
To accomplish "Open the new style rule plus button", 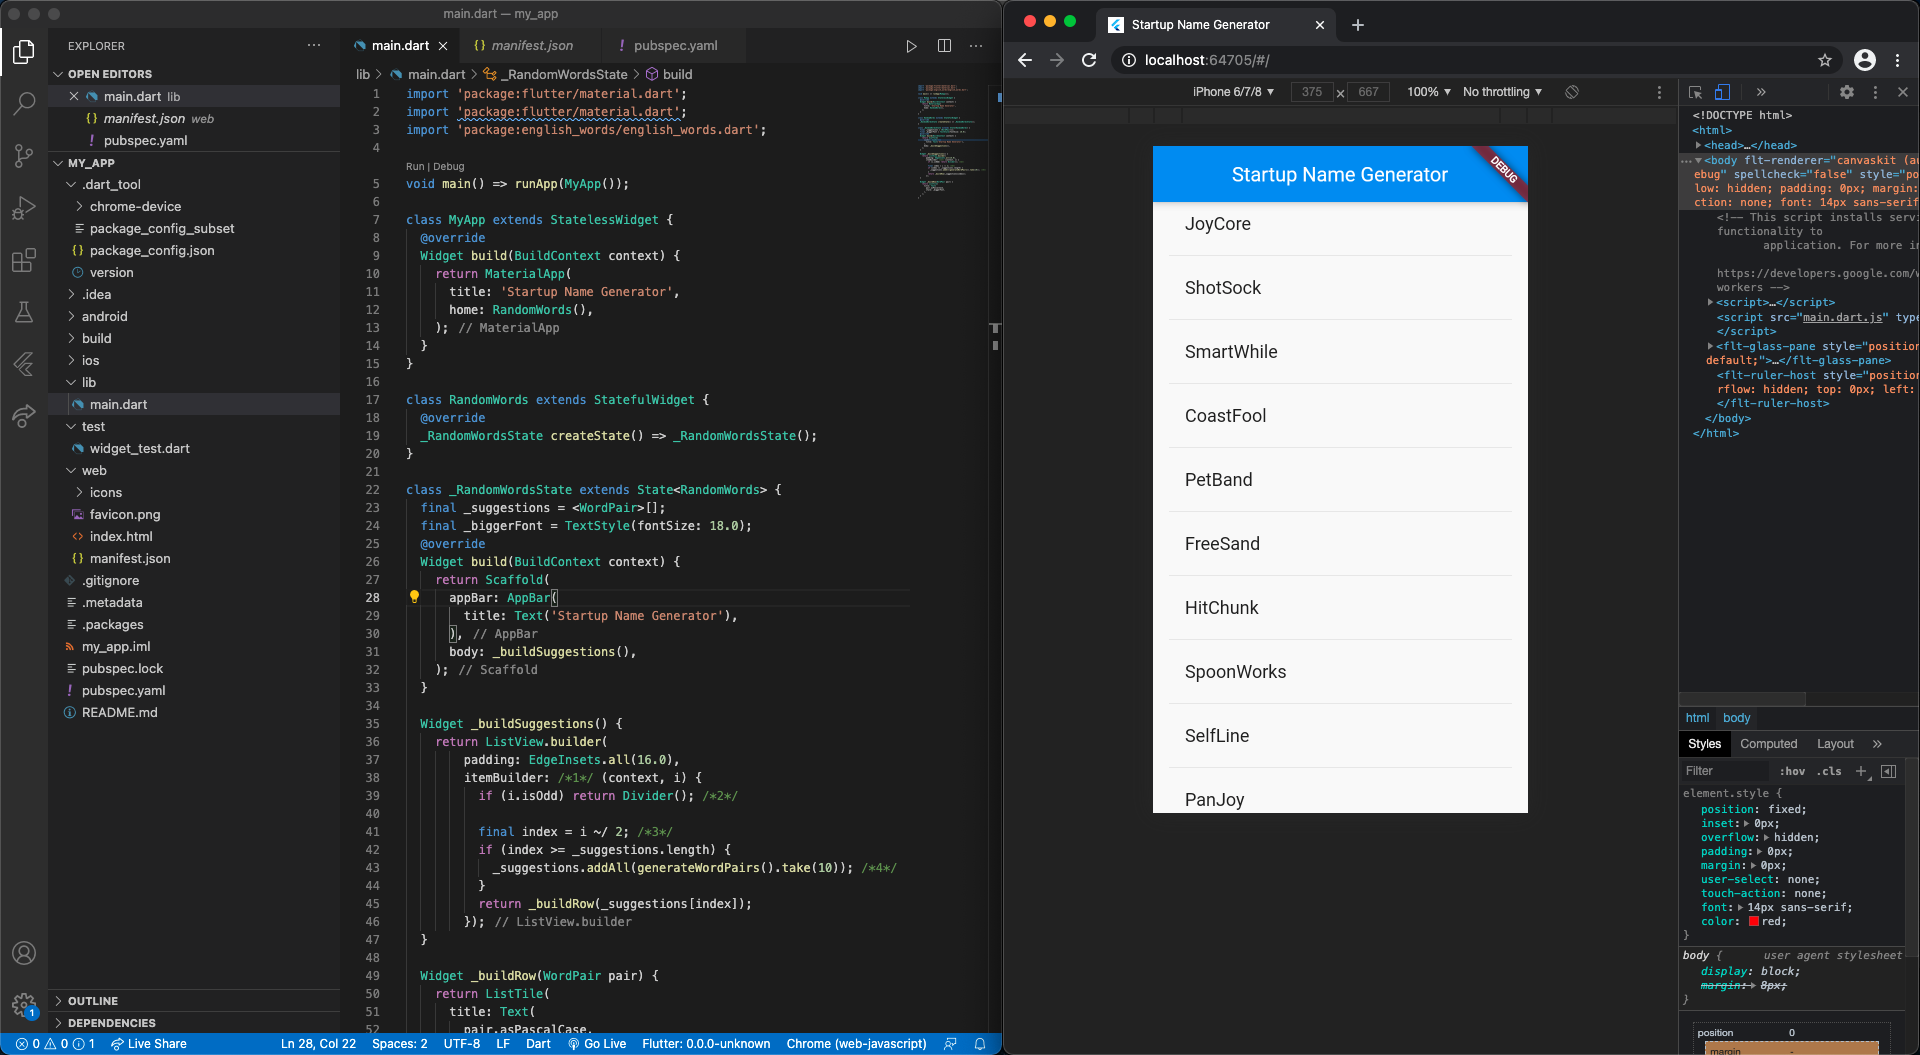I will click(1861, 771).
